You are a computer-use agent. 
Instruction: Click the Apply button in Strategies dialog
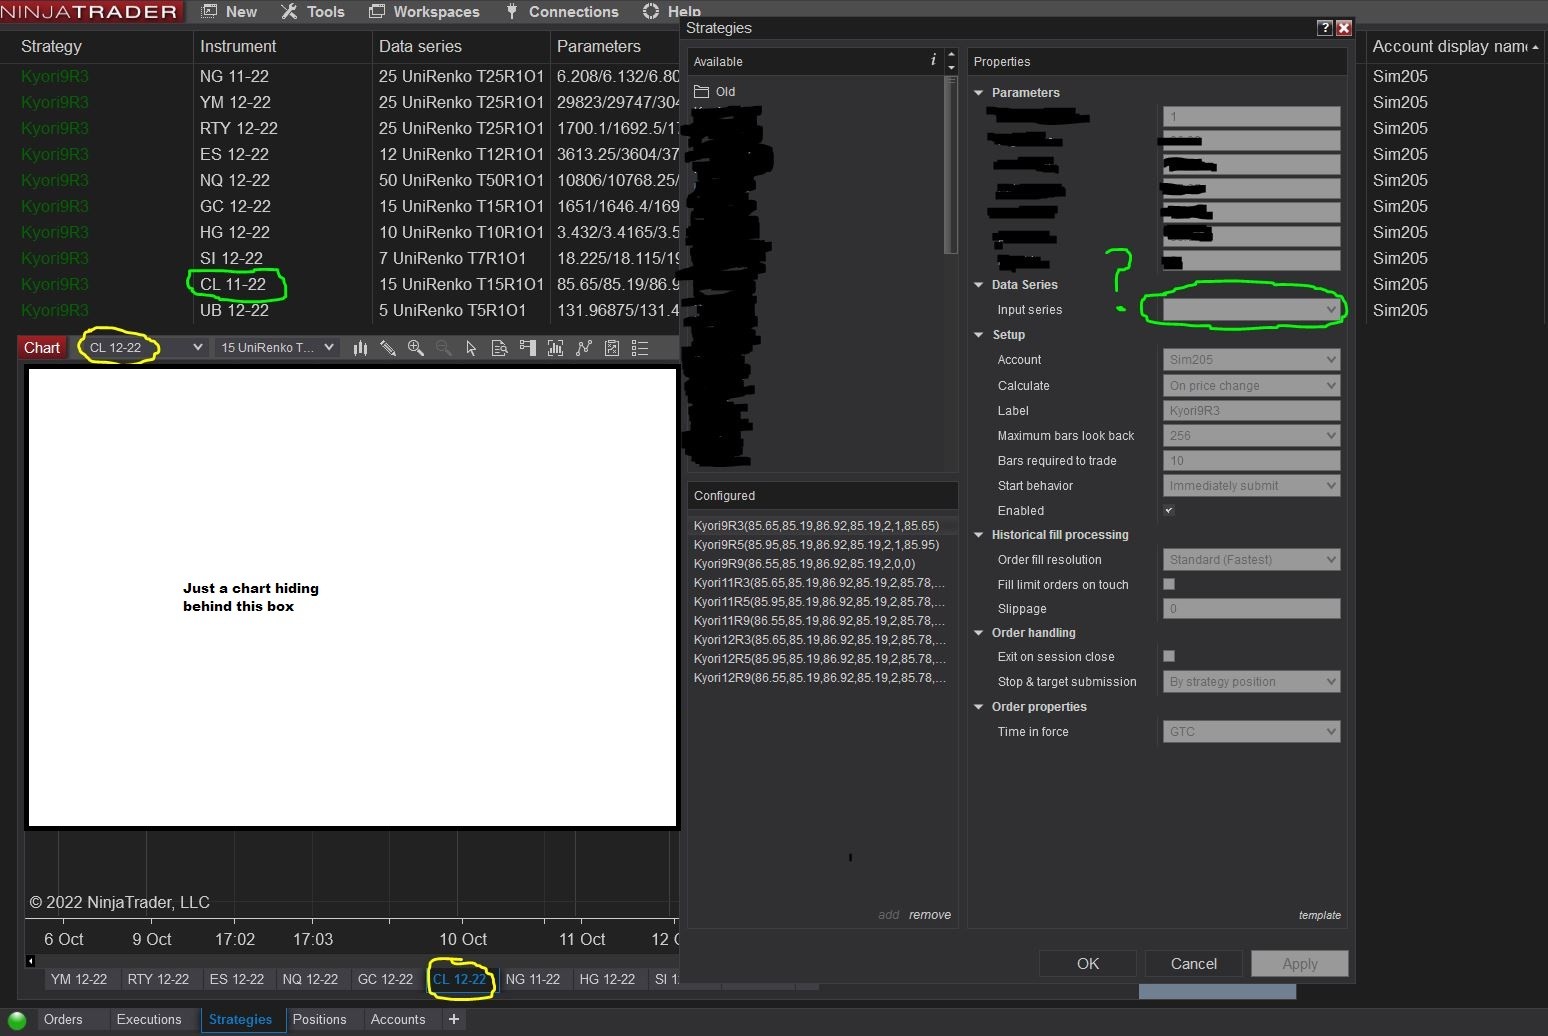(x=1300, y=964)
